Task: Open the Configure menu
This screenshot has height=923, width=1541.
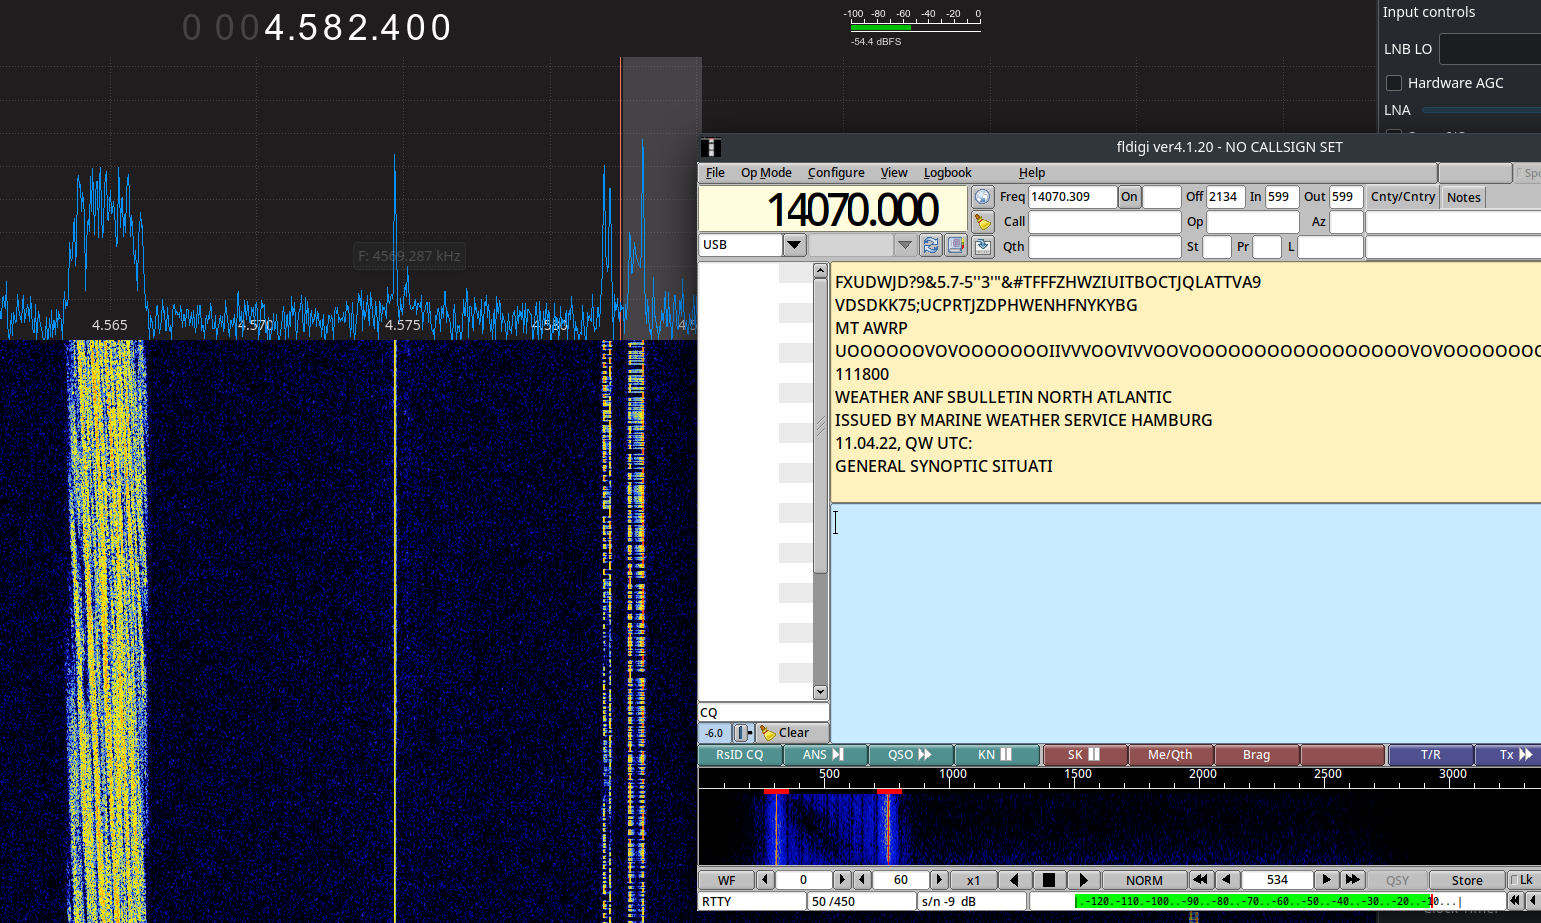Action: click(x=836, y=173)
